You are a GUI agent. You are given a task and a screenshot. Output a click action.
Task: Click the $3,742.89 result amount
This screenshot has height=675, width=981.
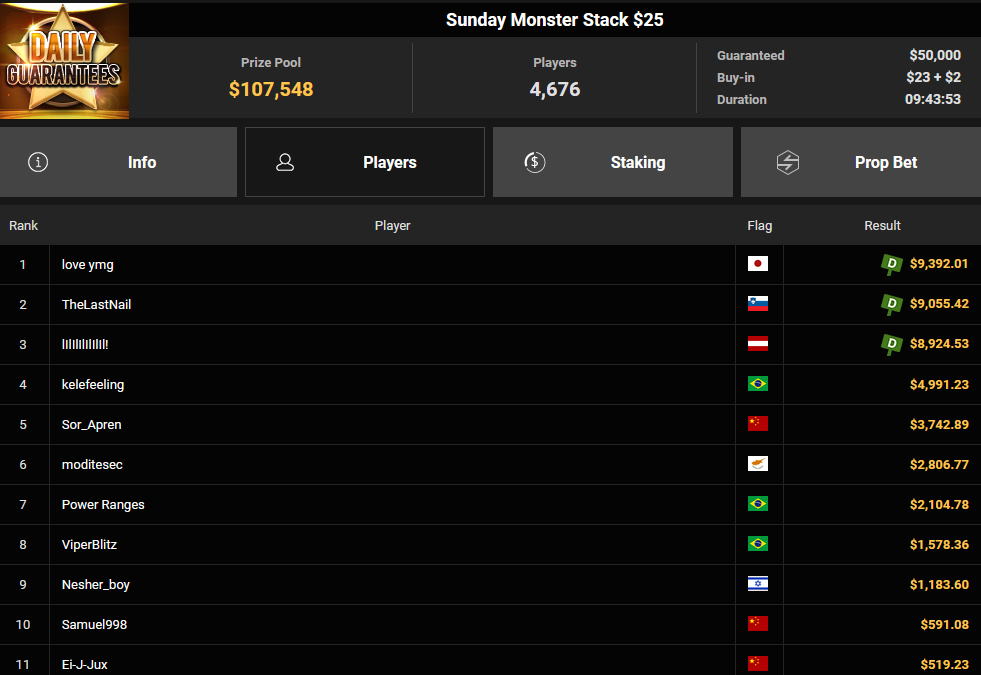(x=939, y=424)
